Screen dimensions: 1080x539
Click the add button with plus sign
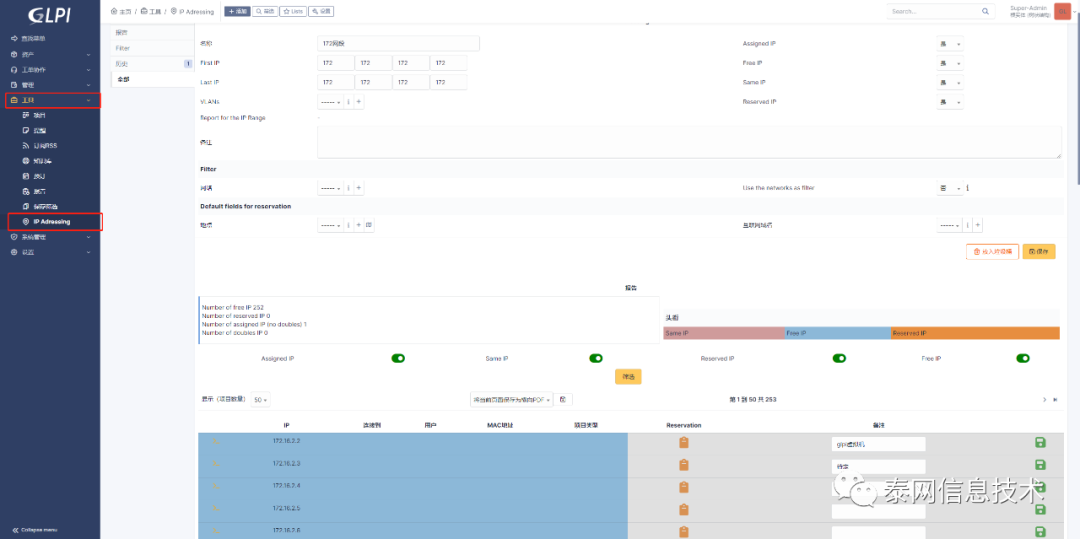pyautogui.click(x=237, y=12)
